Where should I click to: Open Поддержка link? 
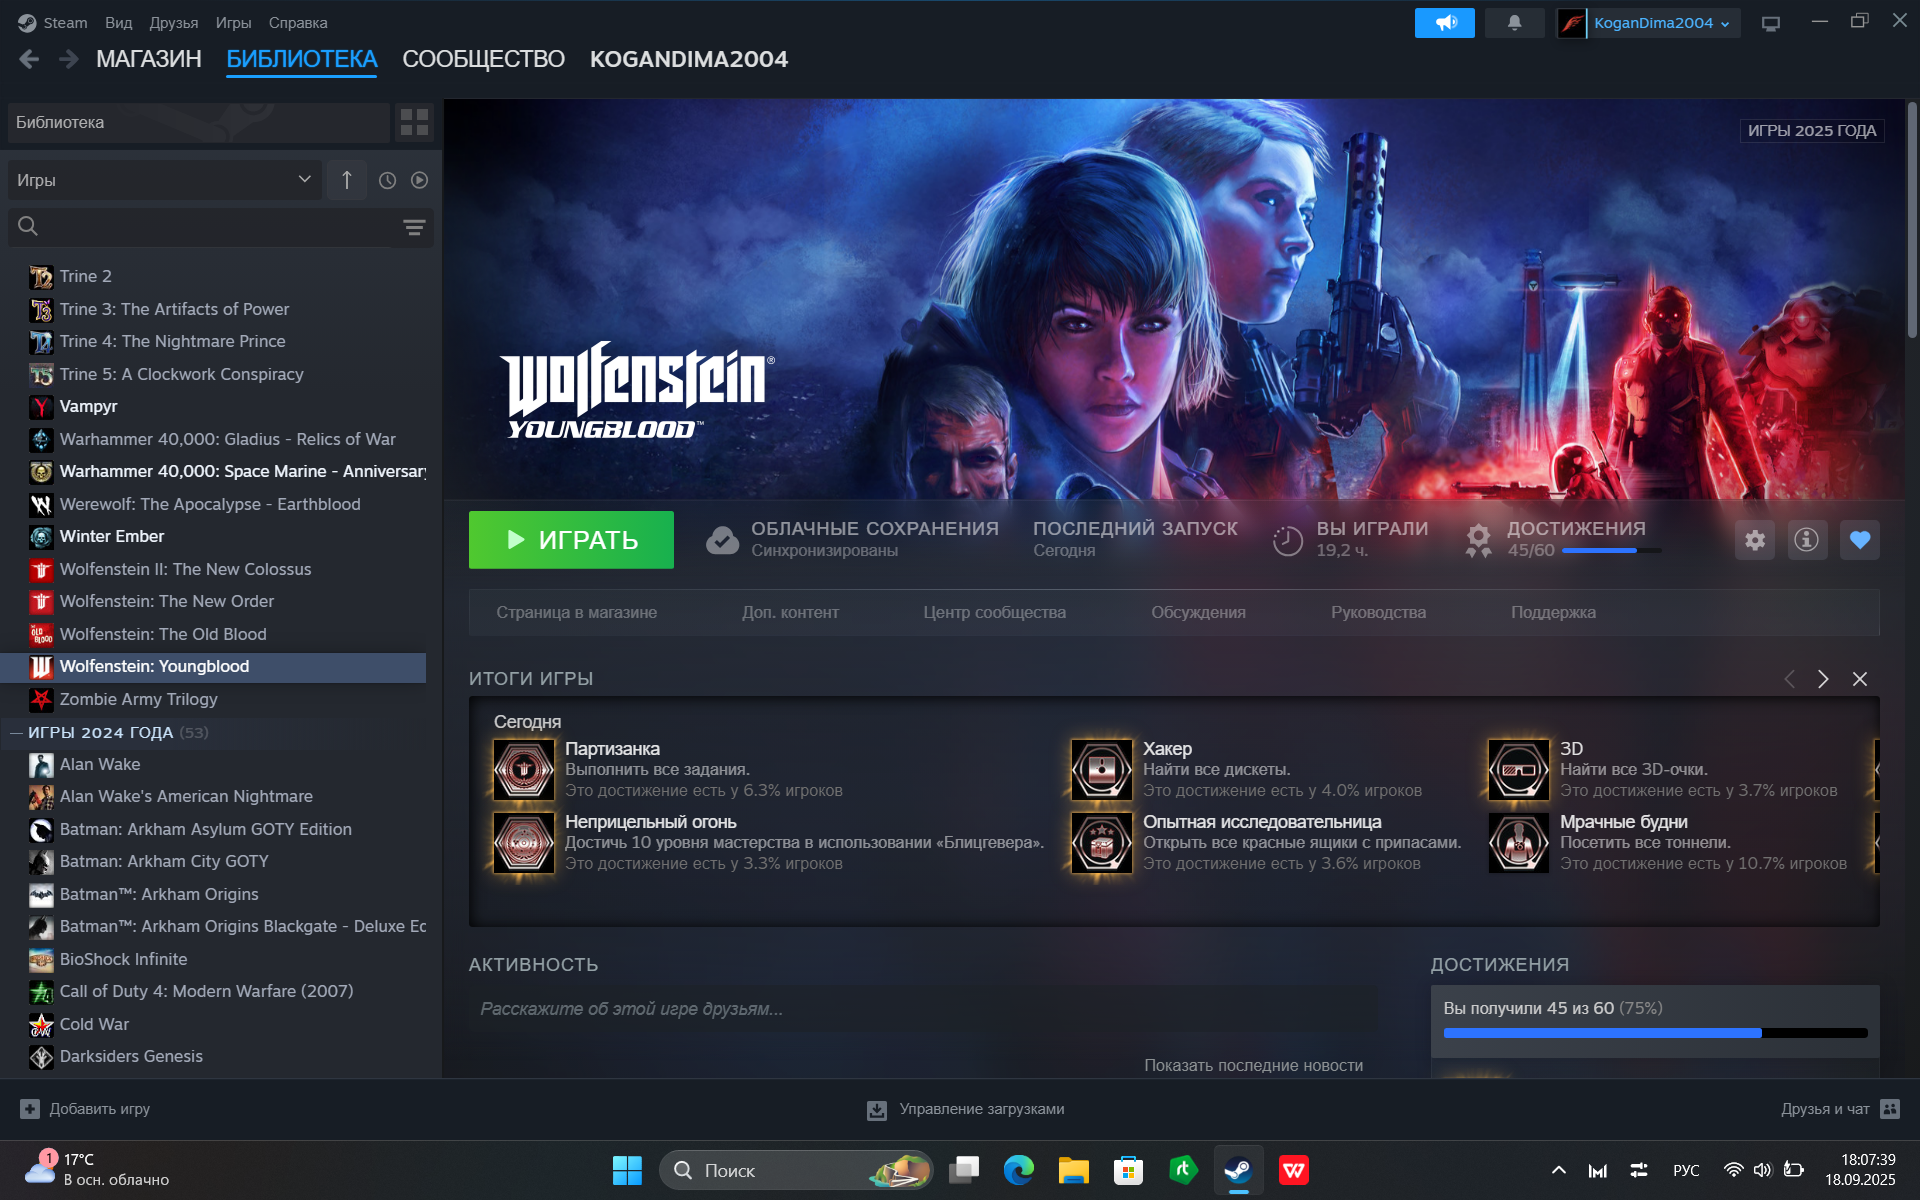coord(1553,612)
